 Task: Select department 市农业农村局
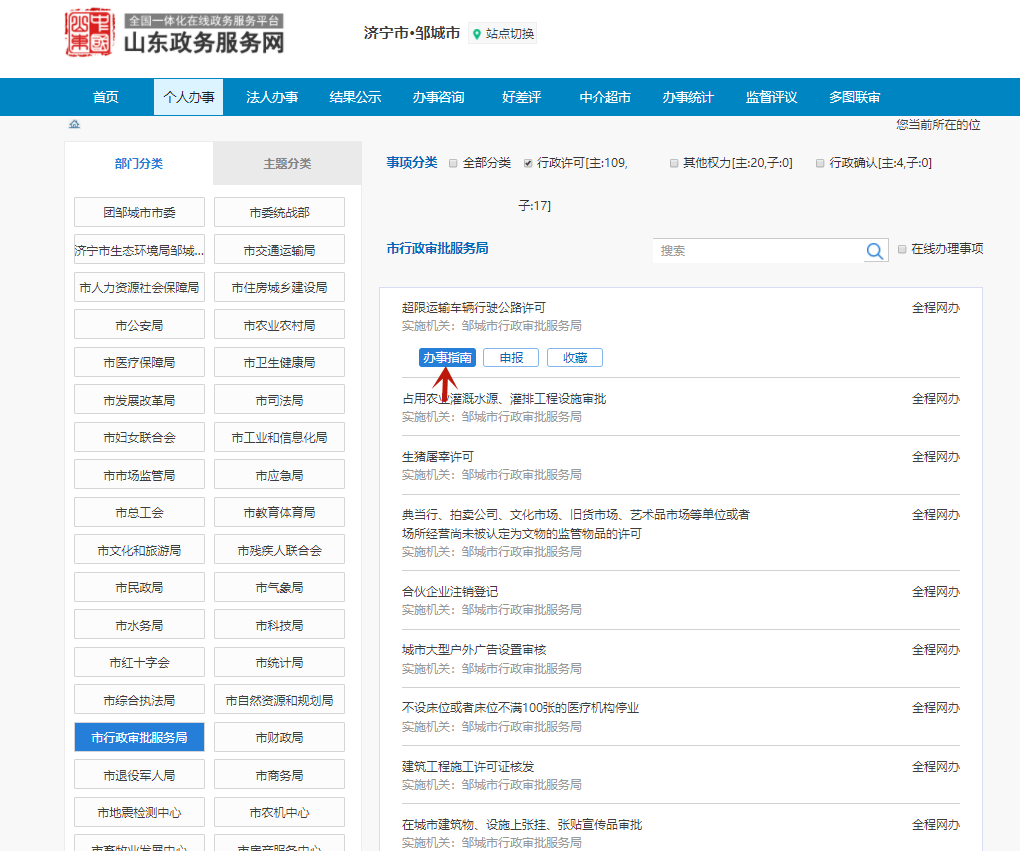pyautogui.click(x=280, y=325)
